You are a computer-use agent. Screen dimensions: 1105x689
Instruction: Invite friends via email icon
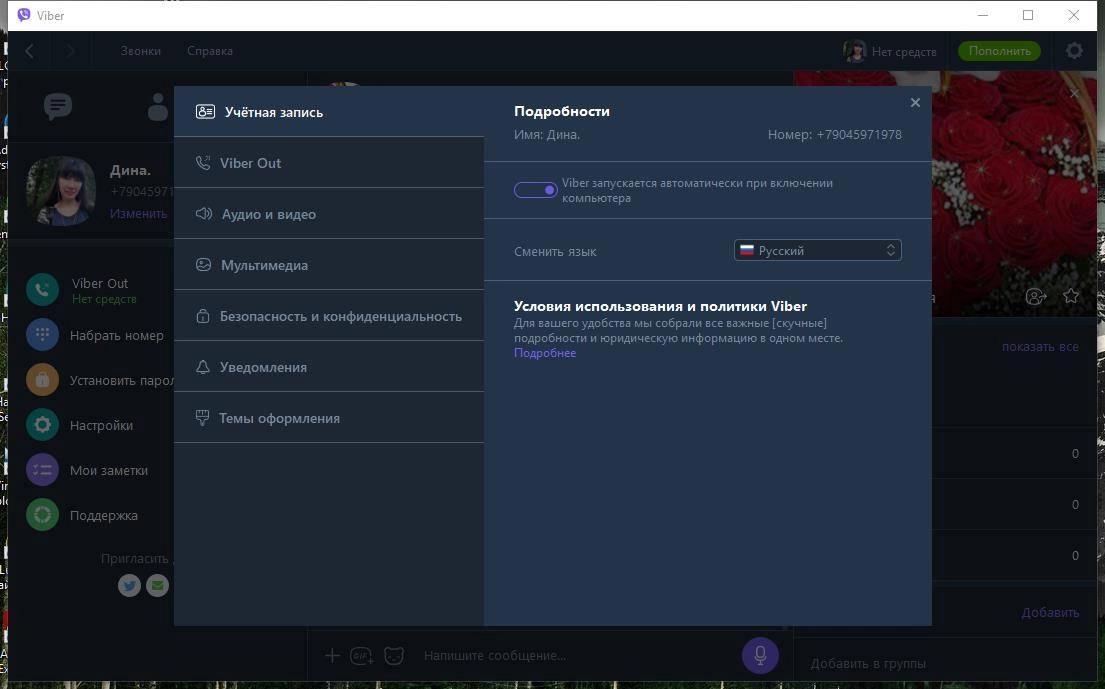(x=157, y=585)
